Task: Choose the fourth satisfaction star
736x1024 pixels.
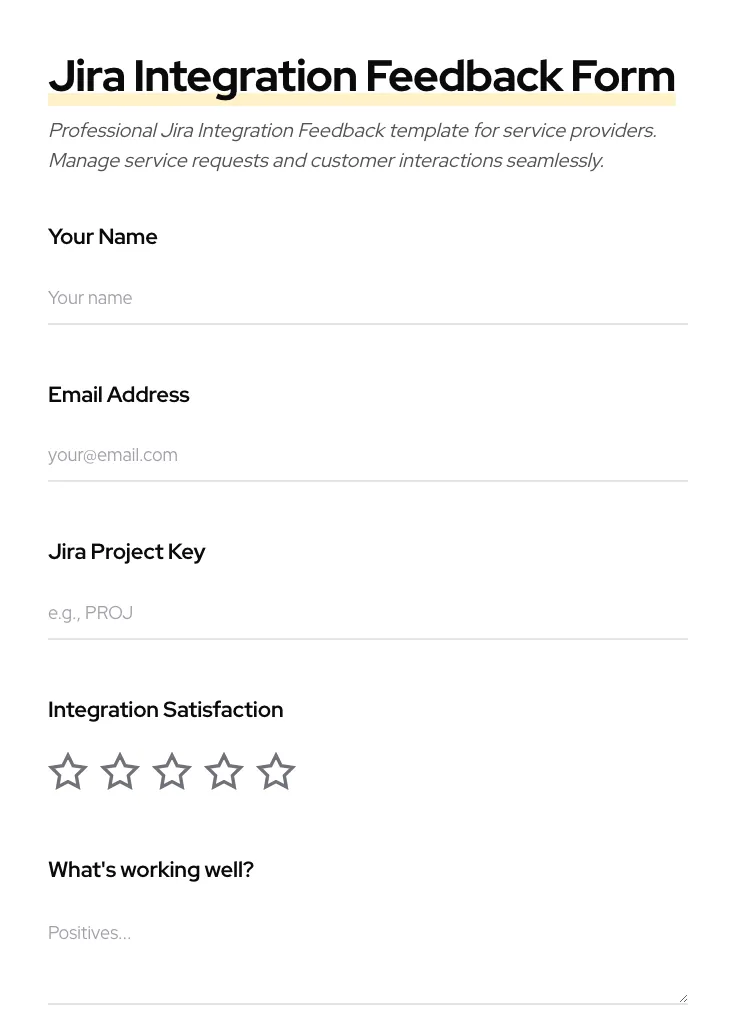Action: click(224, 771)
